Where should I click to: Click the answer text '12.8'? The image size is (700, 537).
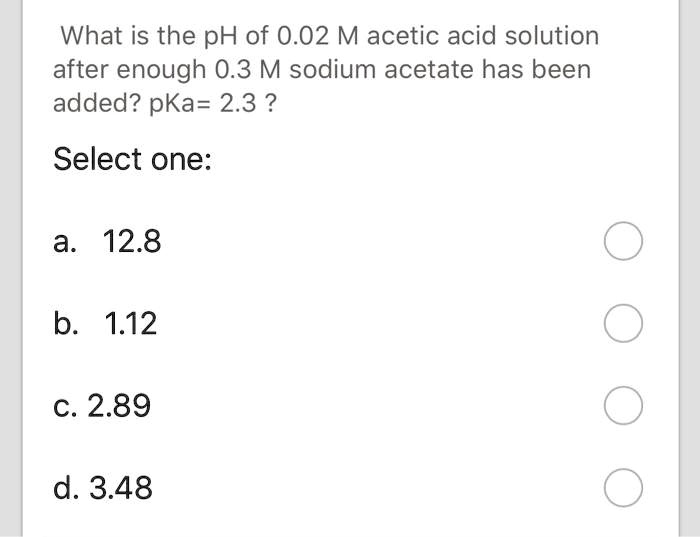(132, 242)
